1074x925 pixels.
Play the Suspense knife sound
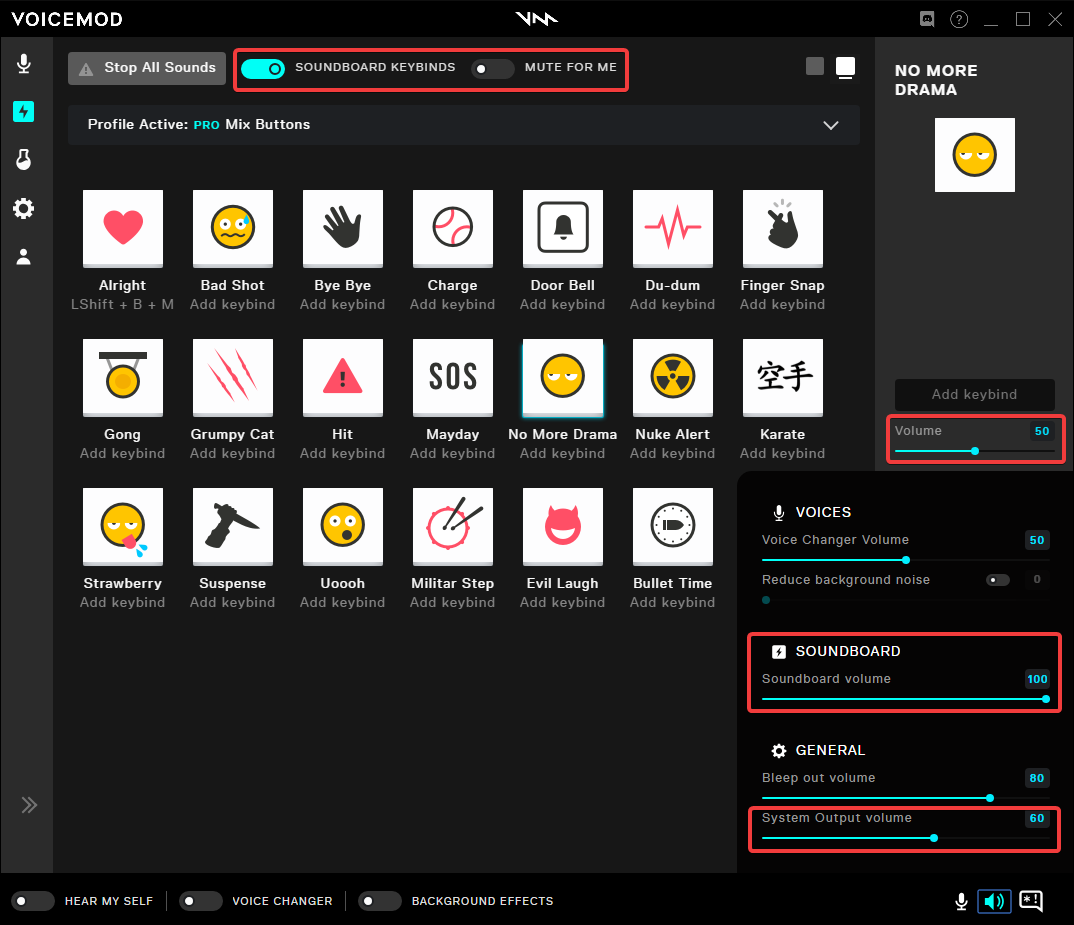click(233, 527)
